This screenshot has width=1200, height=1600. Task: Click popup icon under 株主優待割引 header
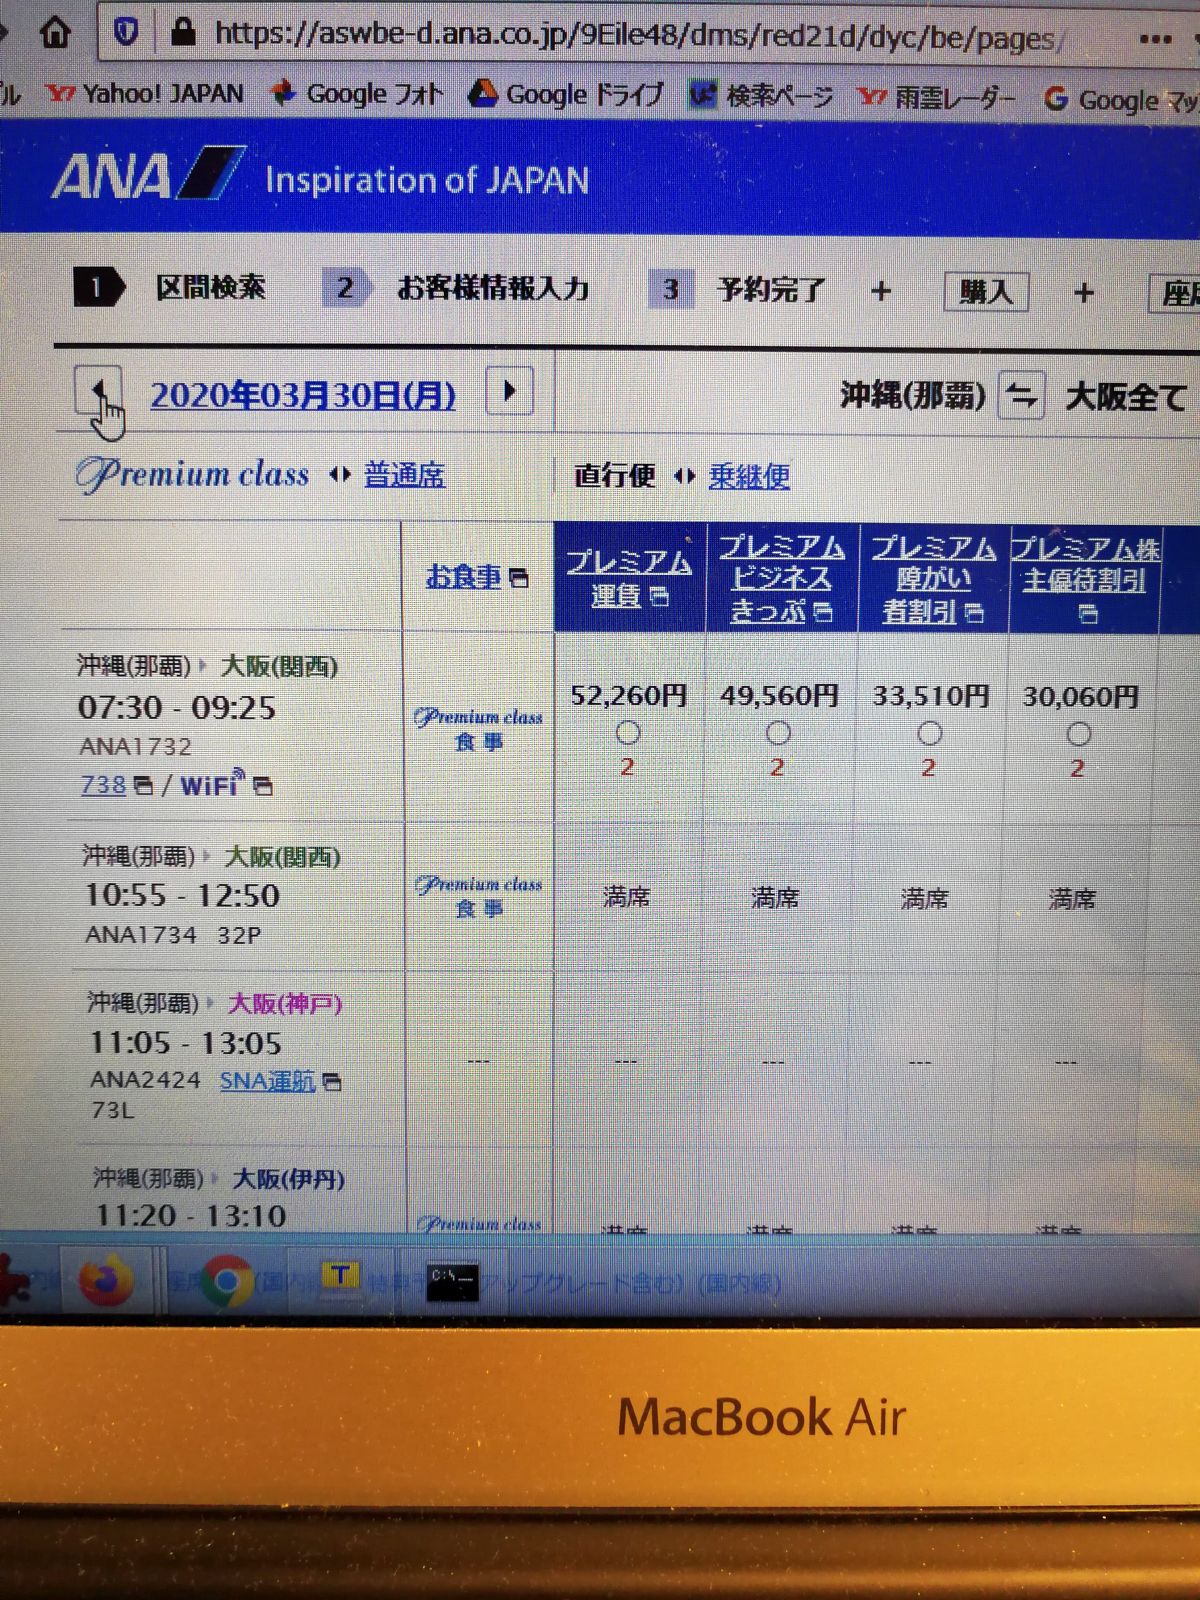pyautogui.click(x=1088, y=613)
